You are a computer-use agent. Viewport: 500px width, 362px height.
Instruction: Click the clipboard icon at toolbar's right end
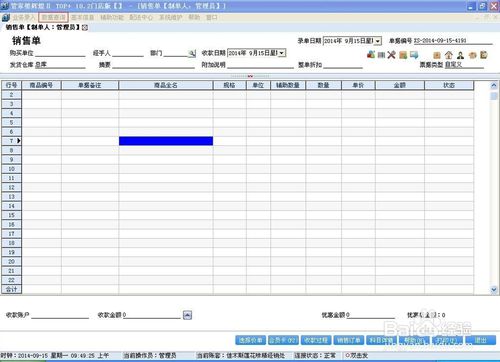click(x=484, y=55)
